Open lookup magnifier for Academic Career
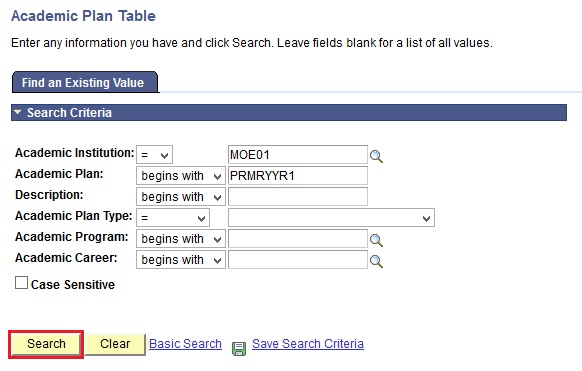The height and width of the screenshot is (371, 582). (376, 261)
